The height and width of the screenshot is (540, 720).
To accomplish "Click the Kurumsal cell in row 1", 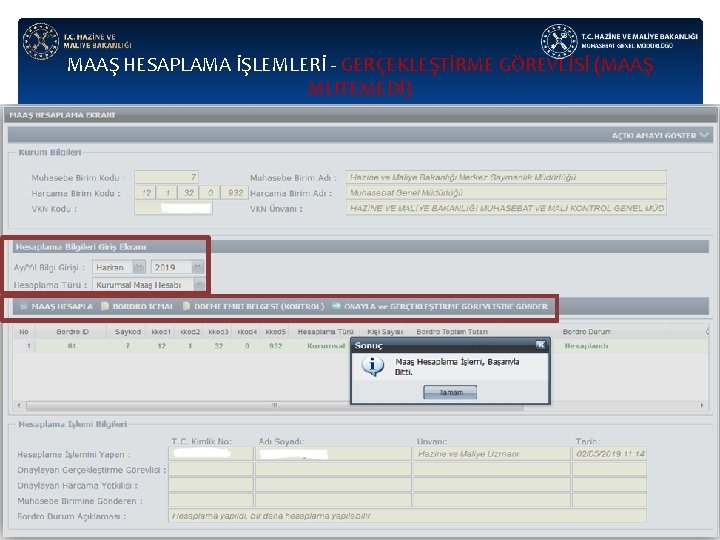I will click(326, 346).
